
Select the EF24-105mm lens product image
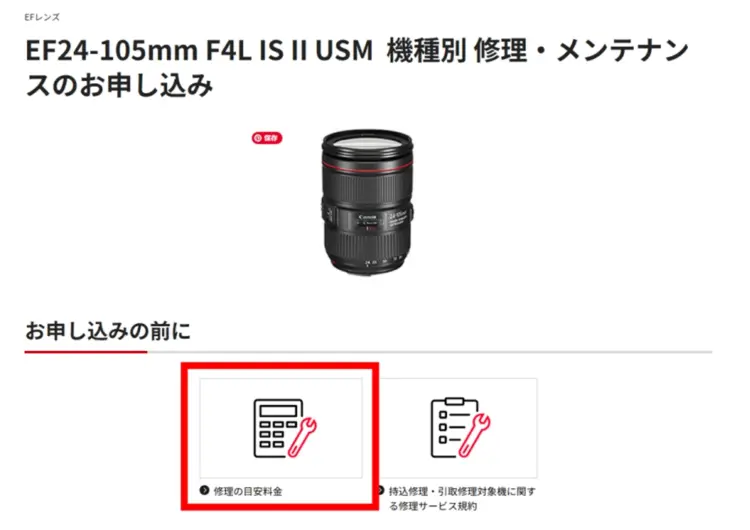pos(367,202)
